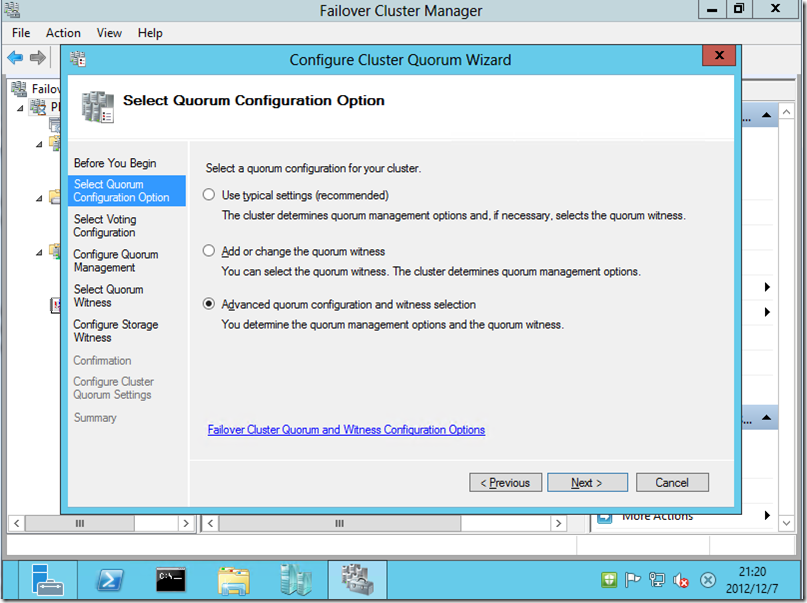Screen dimensions: 807x603
Task: Click the network tray icon
Action: point(657,580)
